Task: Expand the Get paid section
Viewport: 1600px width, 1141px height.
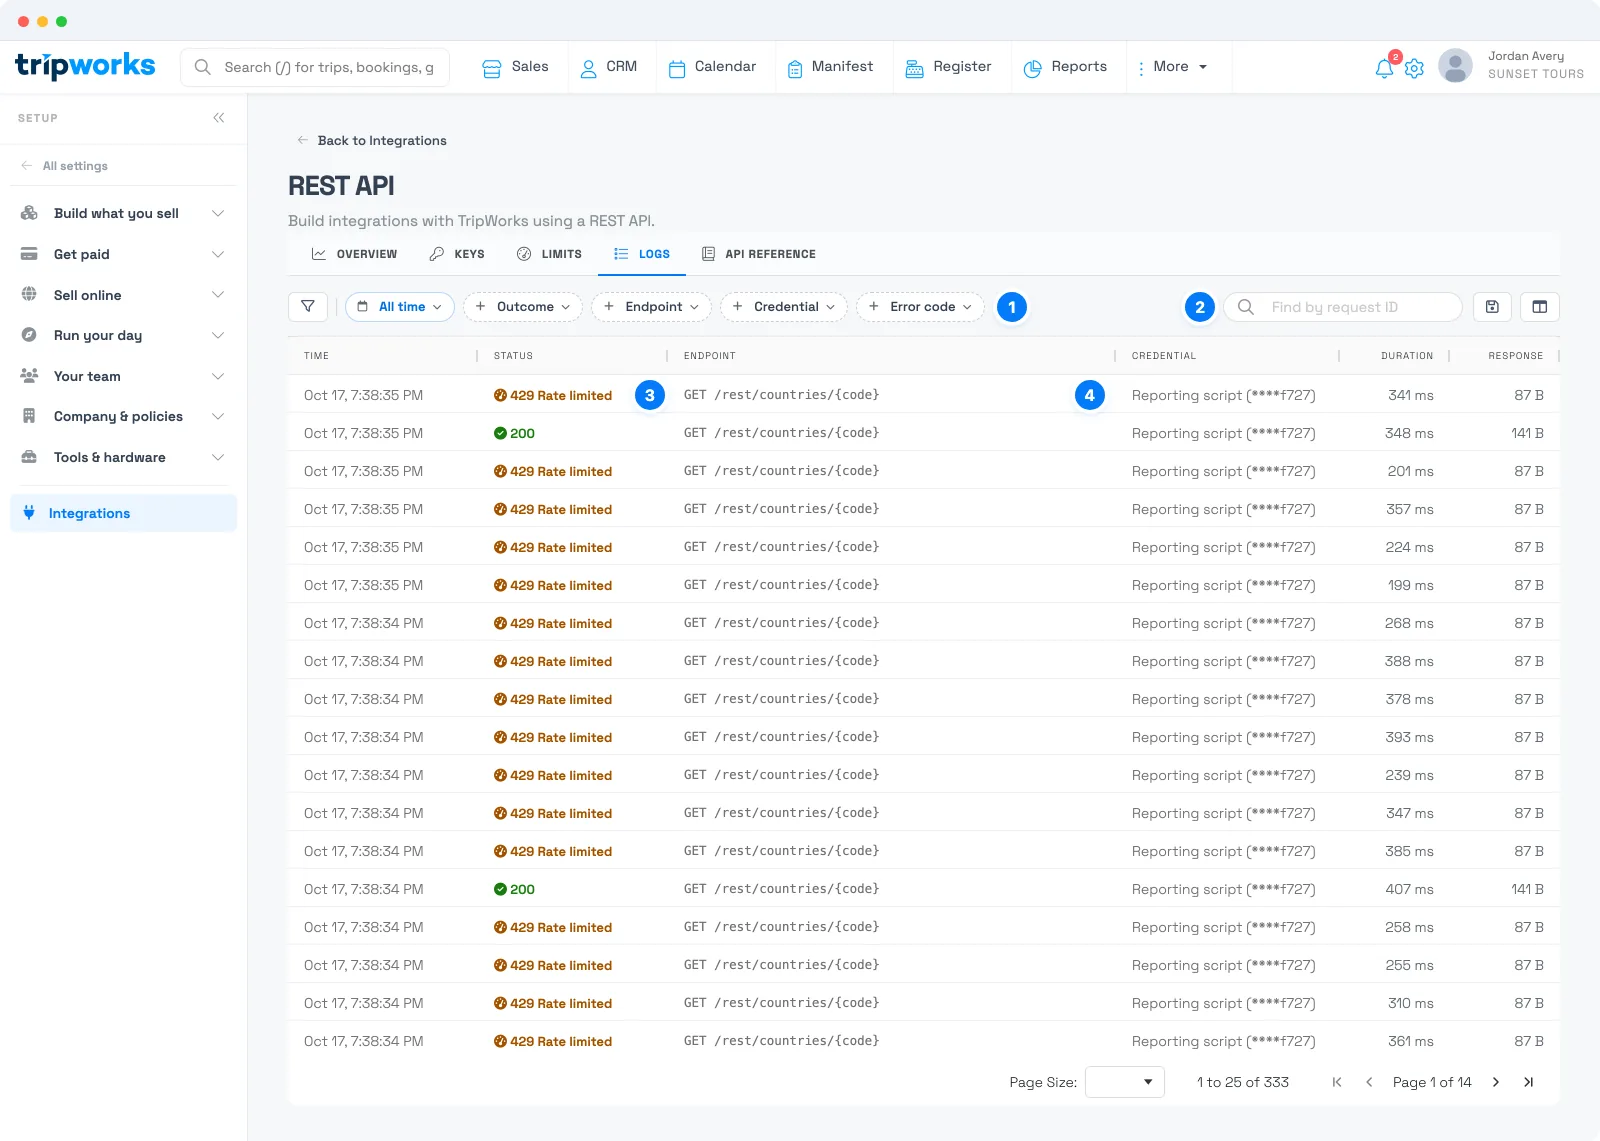Action: pyautogui.click(x=124, y=254)
